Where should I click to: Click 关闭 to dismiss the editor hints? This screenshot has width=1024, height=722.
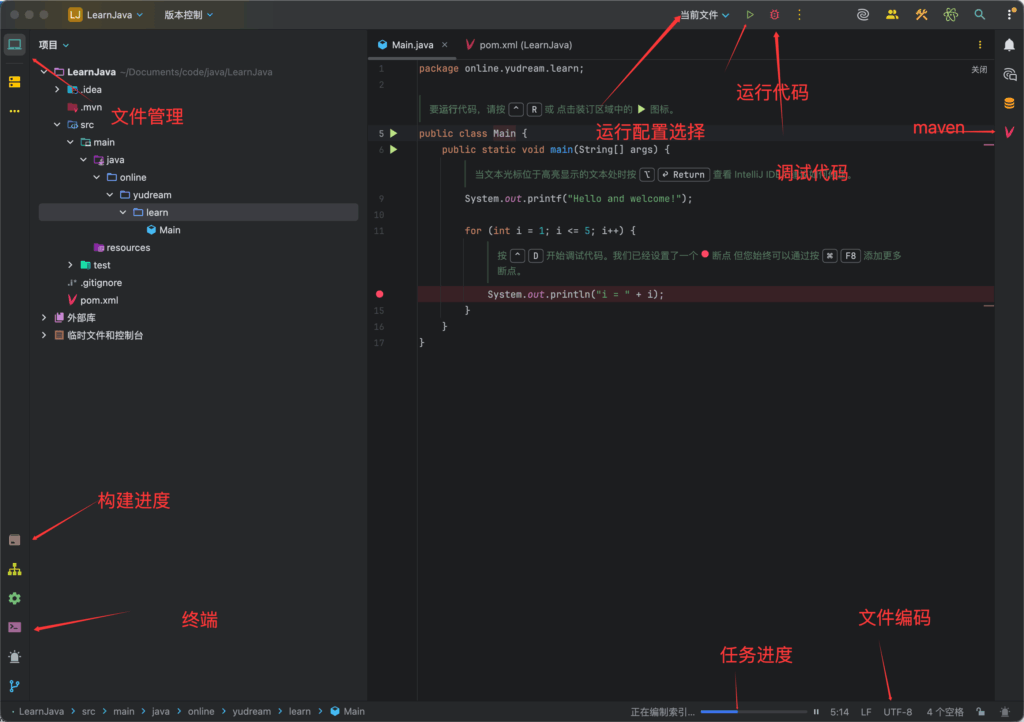(978, 70)
